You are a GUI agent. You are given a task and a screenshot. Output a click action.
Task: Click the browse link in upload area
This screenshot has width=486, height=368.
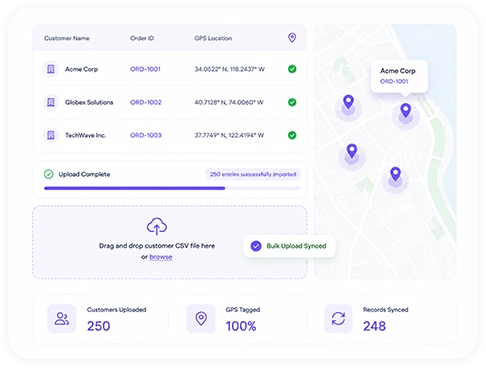(x=161, y=257)
